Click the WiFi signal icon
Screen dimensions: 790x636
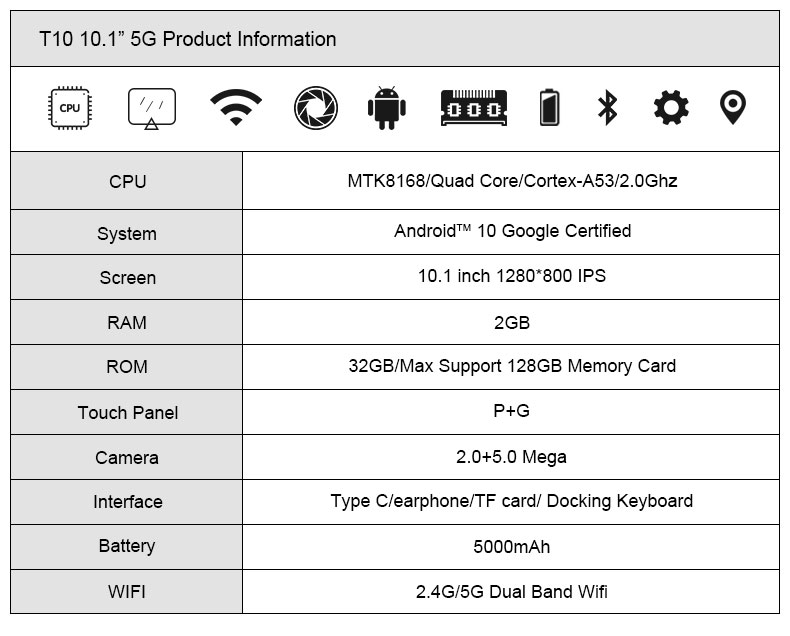(236, 107)
